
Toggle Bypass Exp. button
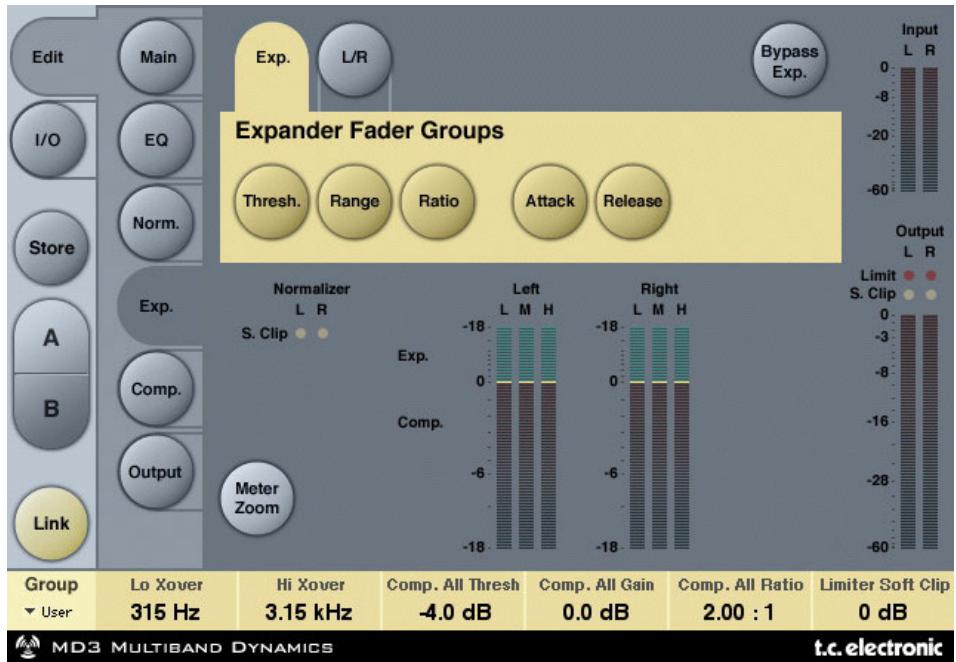click(x=790, y=61)
